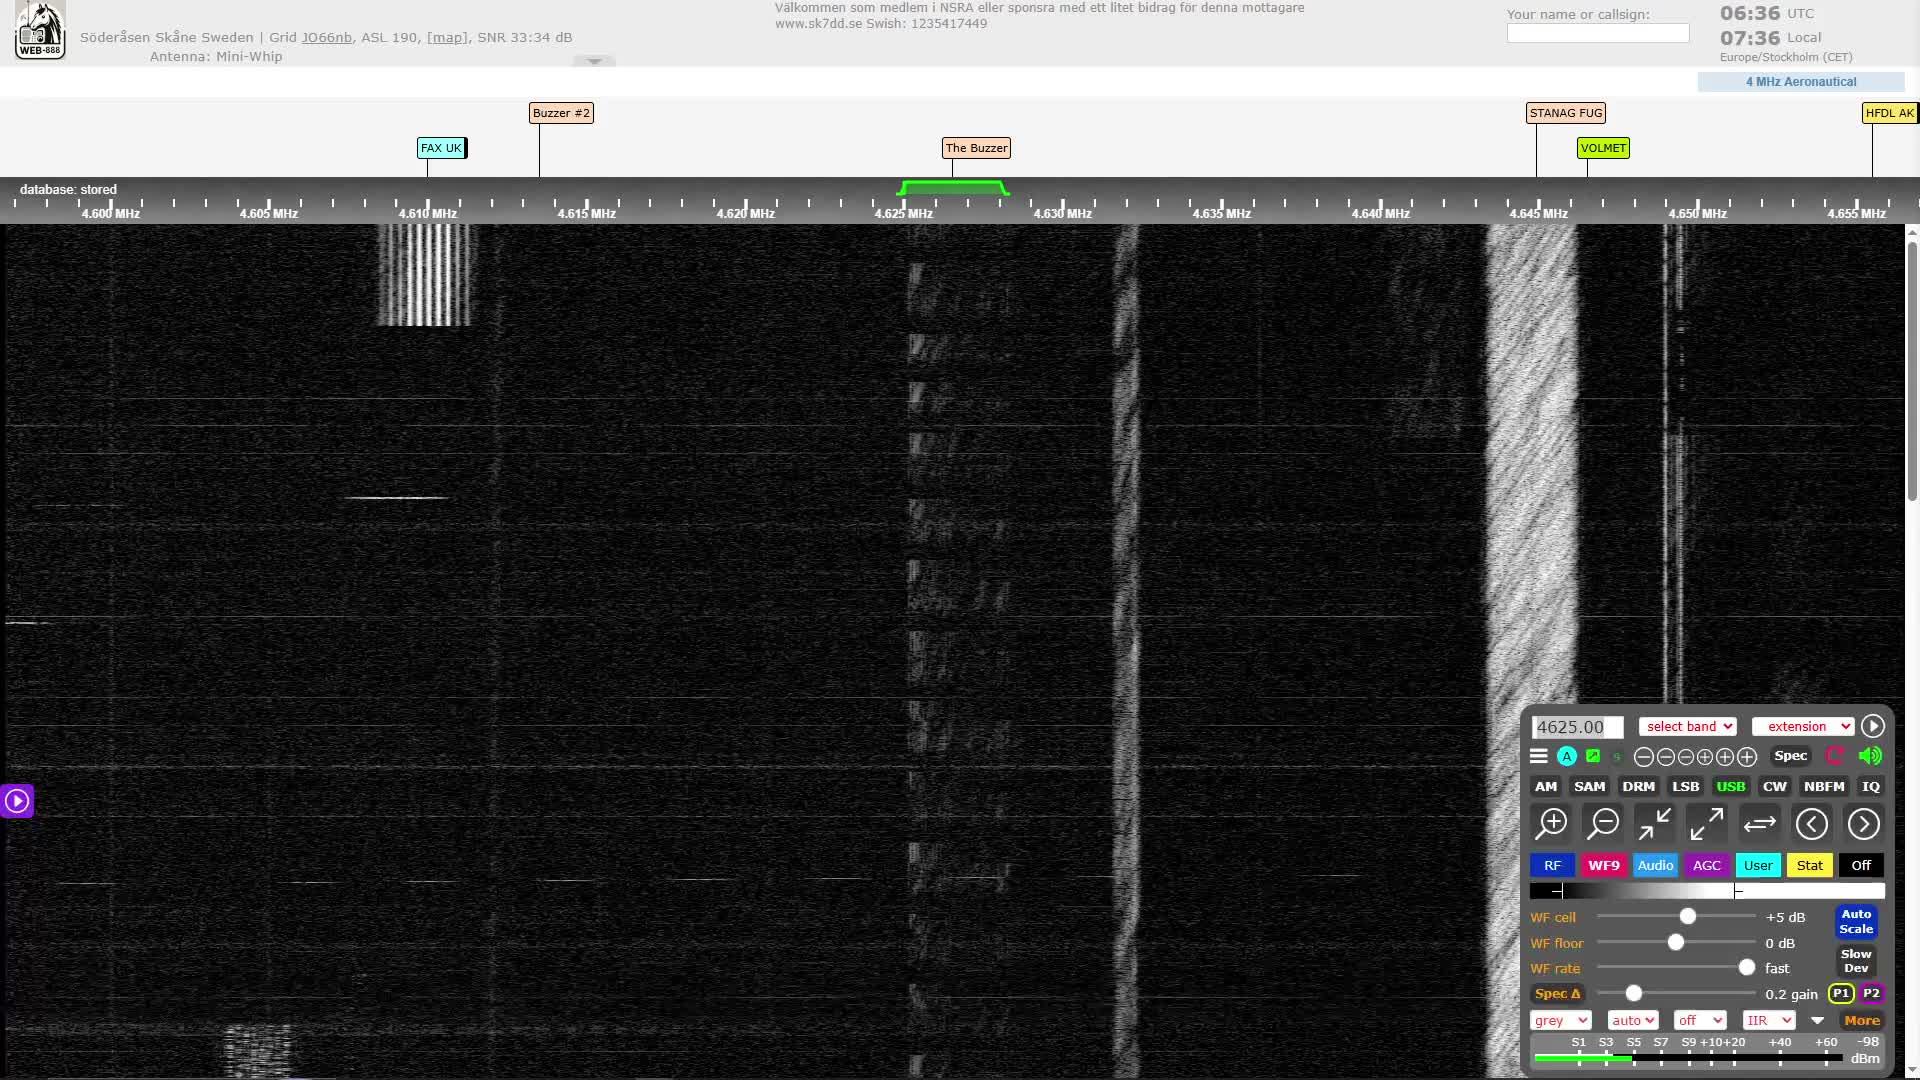Click the max zoom-out expanding arrows icon
Screen dimensions: 1920x1080
pos(1707,824)
